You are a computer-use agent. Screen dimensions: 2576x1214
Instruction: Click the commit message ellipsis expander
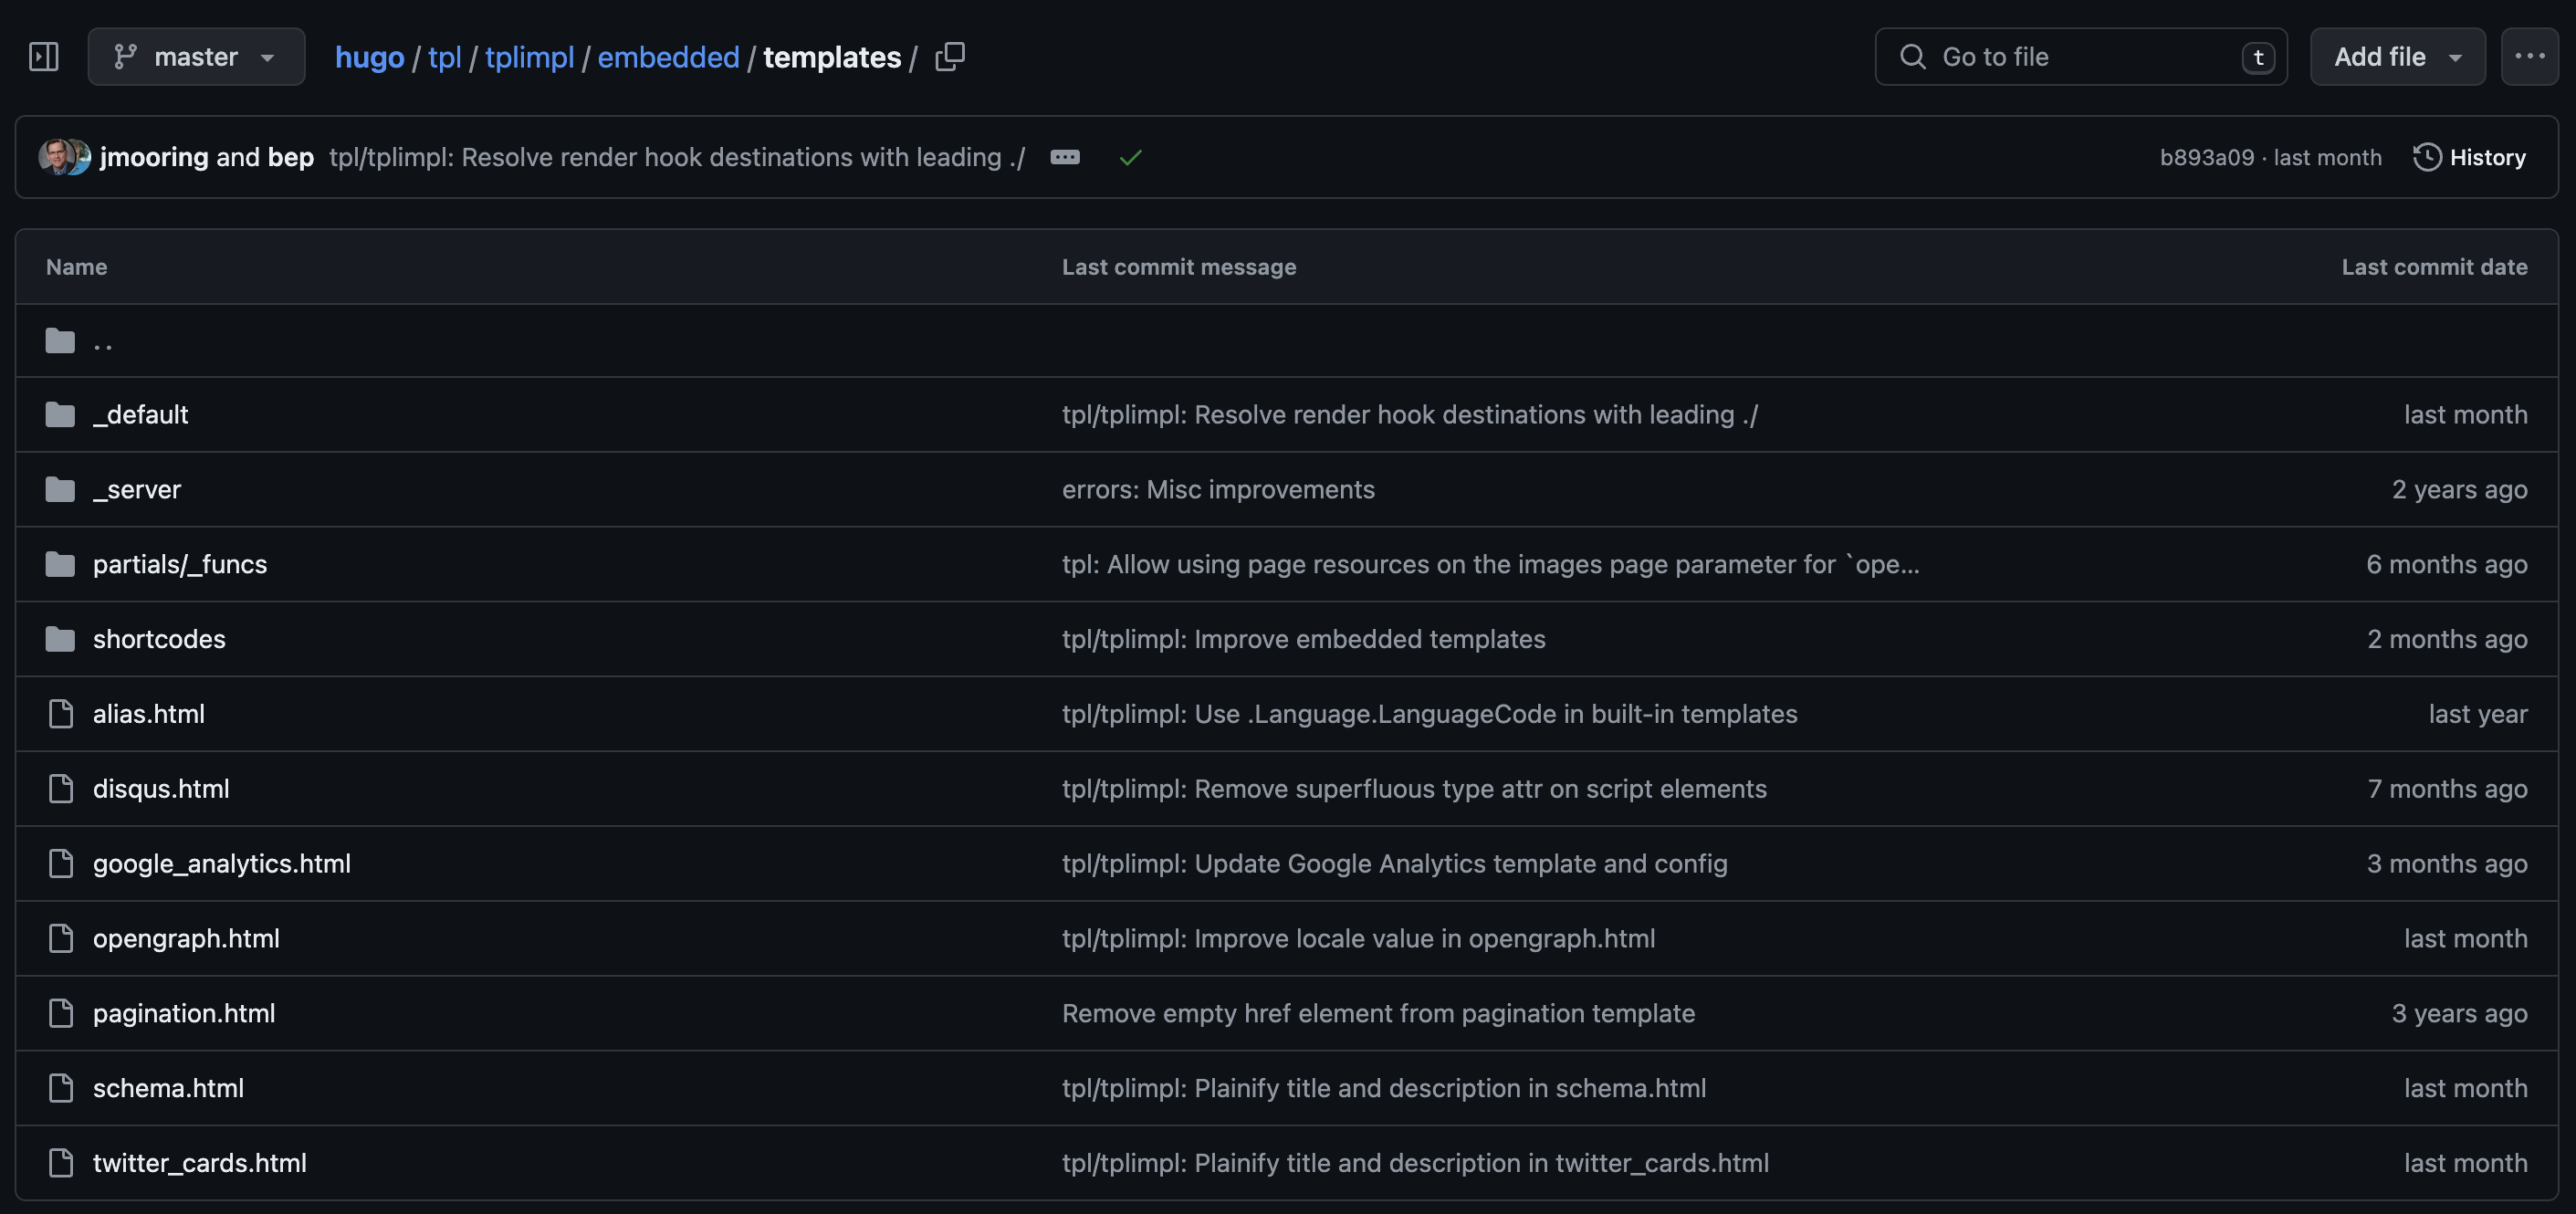[1064, 156]
